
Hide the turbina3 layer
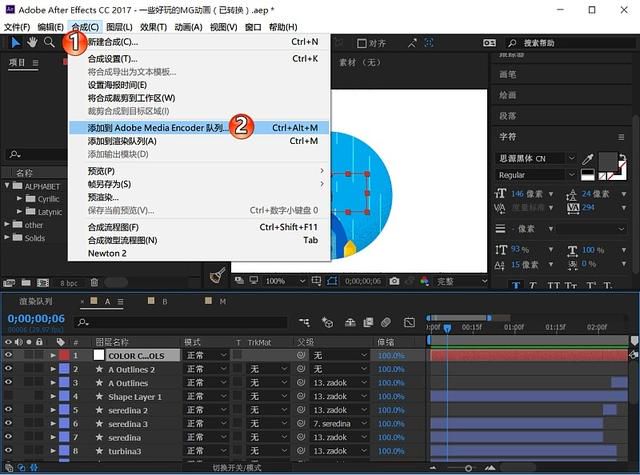8,451
